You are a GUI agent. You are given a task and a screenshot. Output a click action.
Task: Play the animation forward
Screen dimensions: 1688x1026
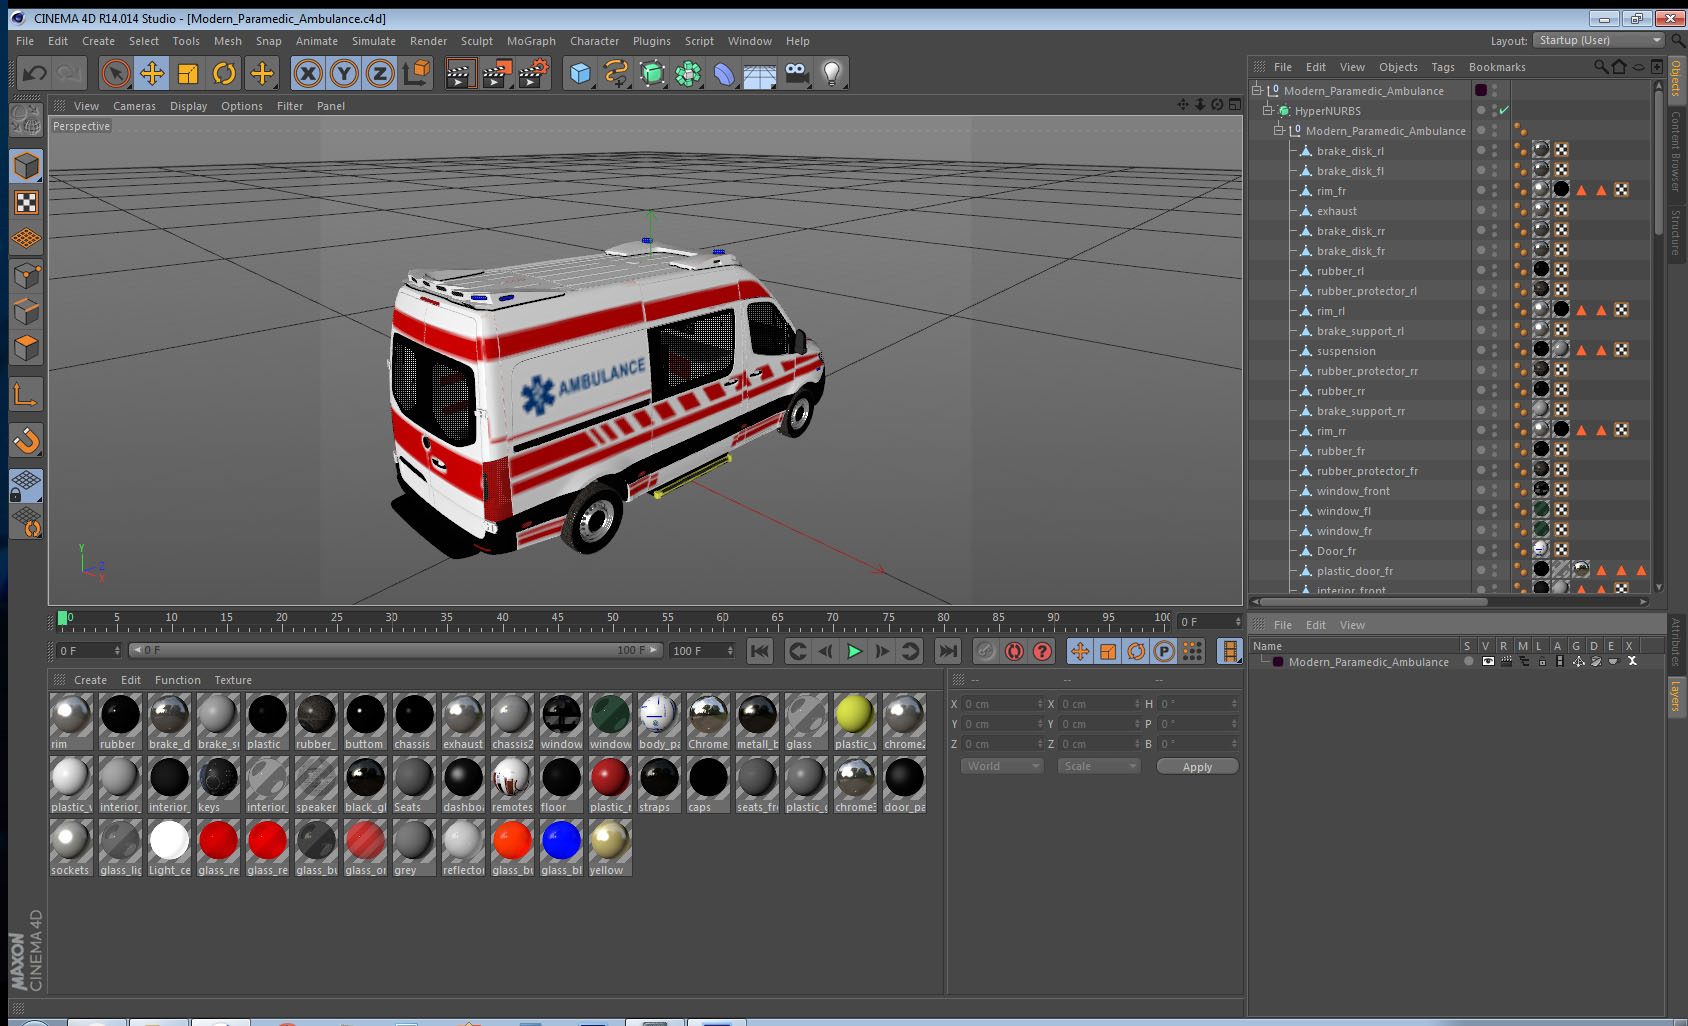[x=854, y=651]
